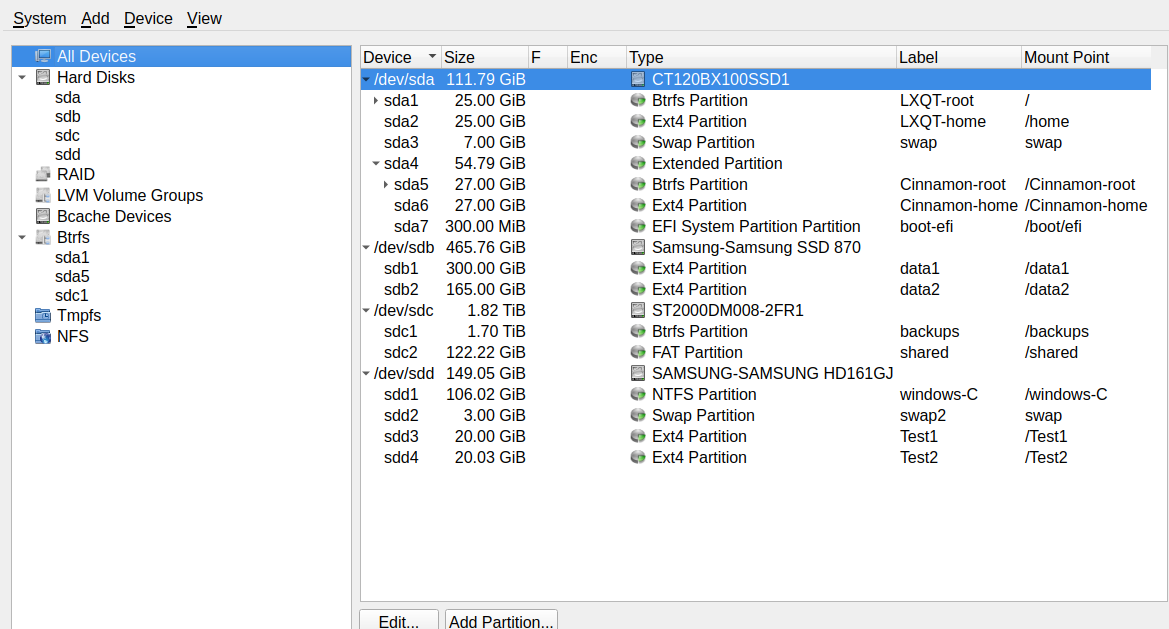Click the Hard Disks drive icon
This screenshot has height=629, width=1169.
[43, 77]
